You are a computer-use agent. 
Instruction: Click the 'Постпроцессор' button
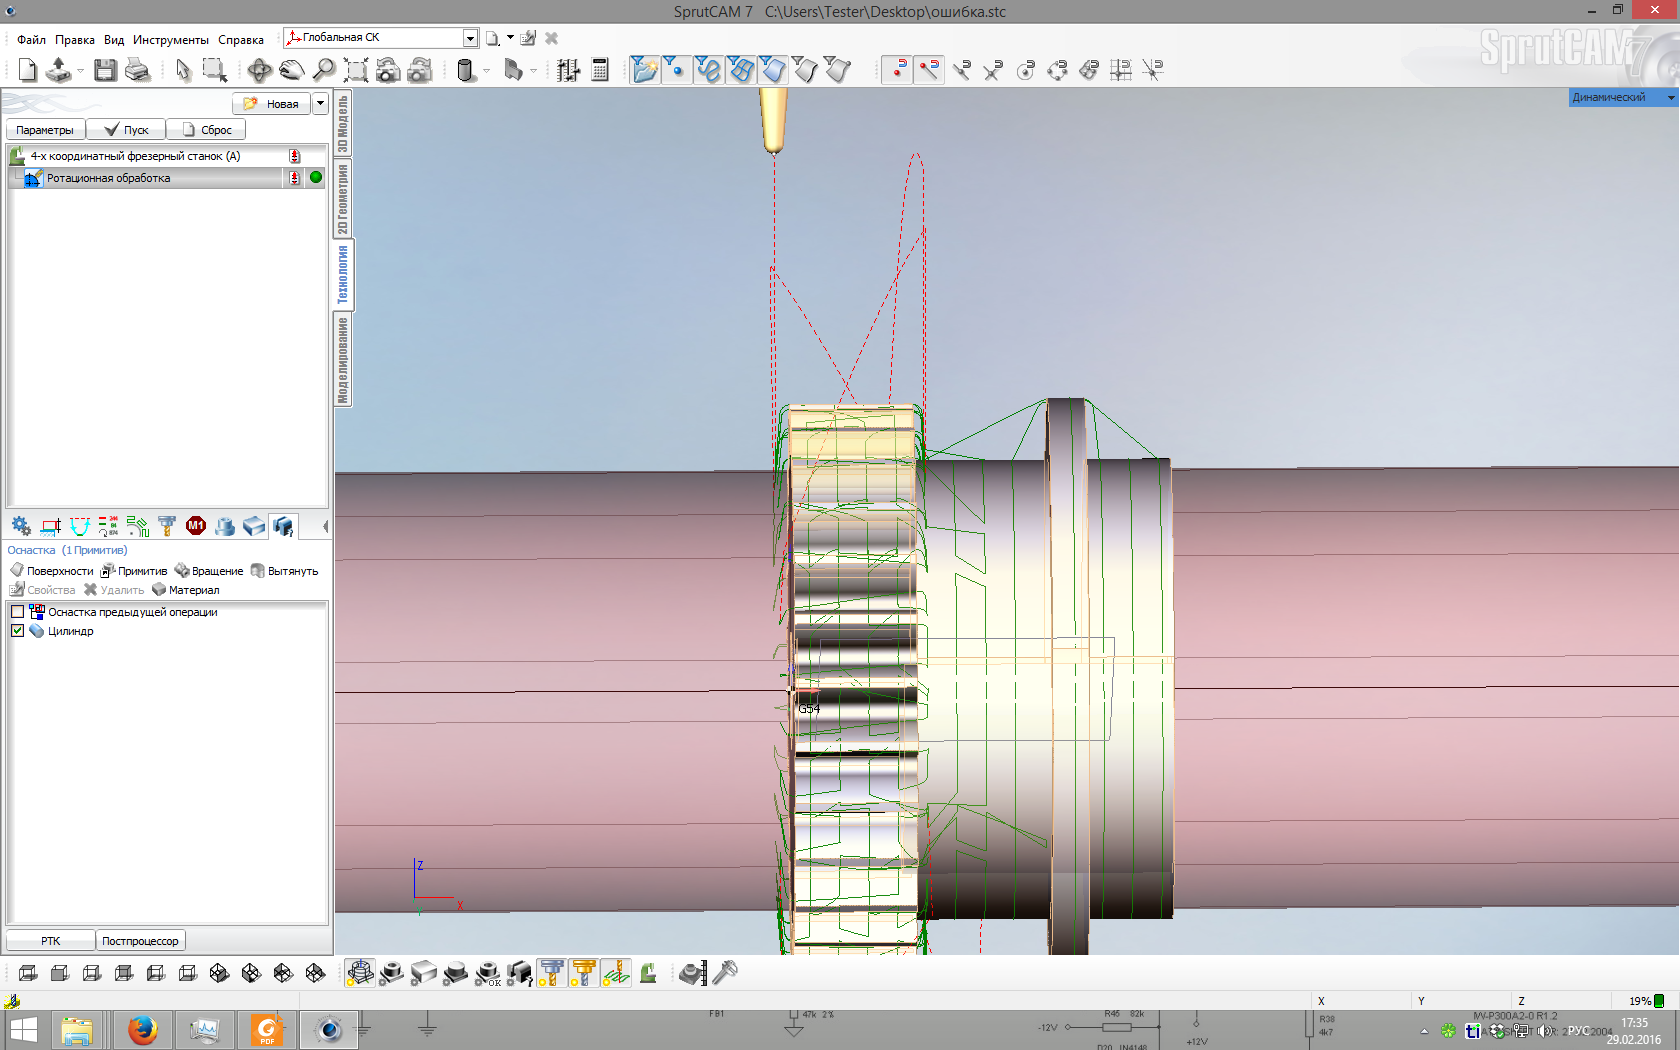pyautogui.click(x=140, y=941)
